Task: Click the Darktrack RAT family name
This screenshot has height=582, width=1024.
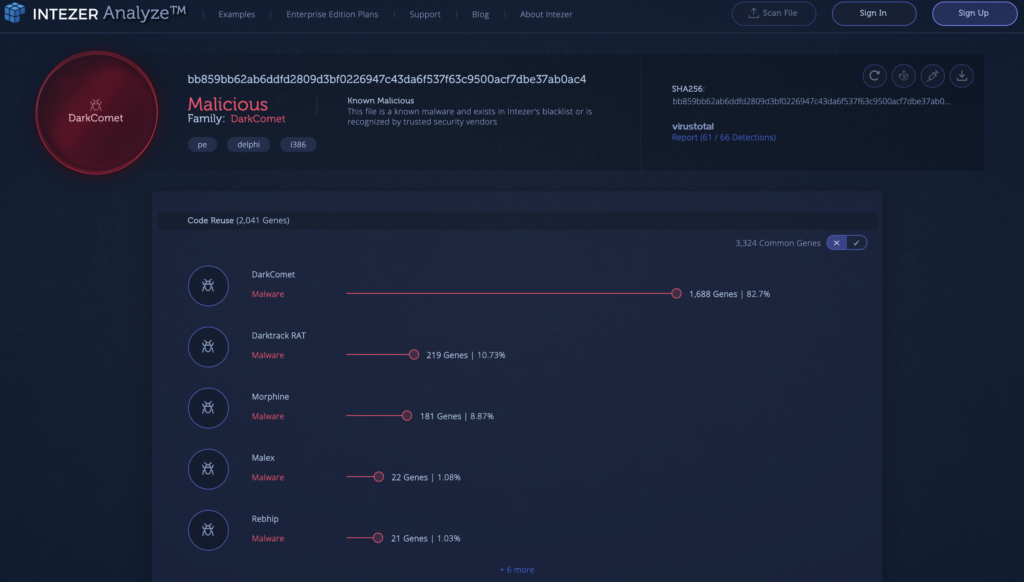Action: [x=278, y=335]
